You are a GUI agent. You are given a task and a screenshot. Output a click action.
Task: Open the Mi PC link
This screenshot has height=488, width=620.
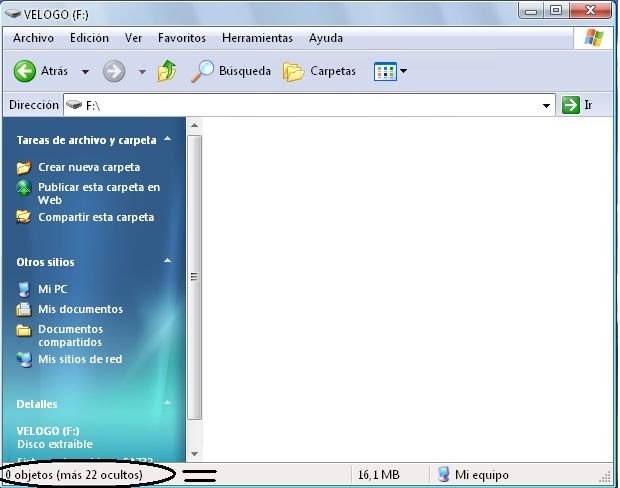coord(53,289)
